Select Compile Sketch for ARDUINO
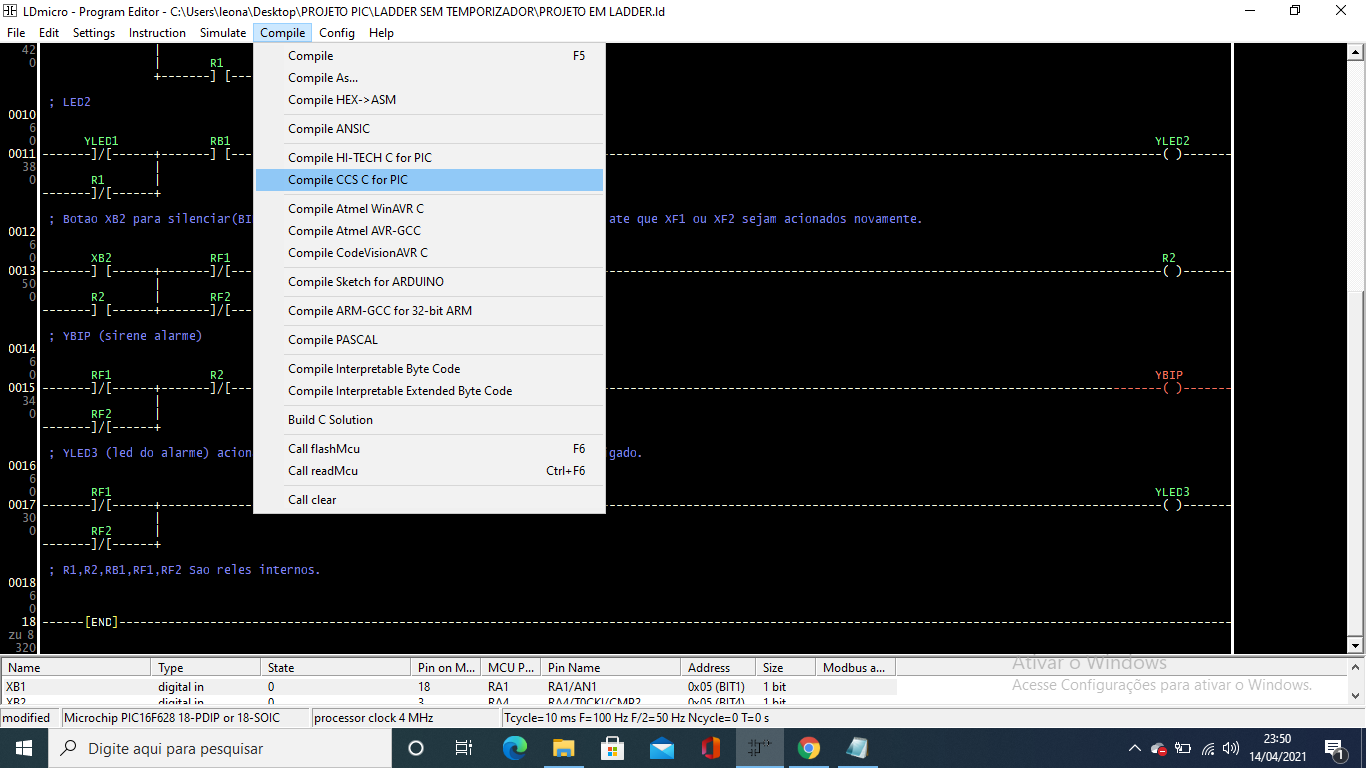Viewport: 1366px width, 768px height. point(430,282)
